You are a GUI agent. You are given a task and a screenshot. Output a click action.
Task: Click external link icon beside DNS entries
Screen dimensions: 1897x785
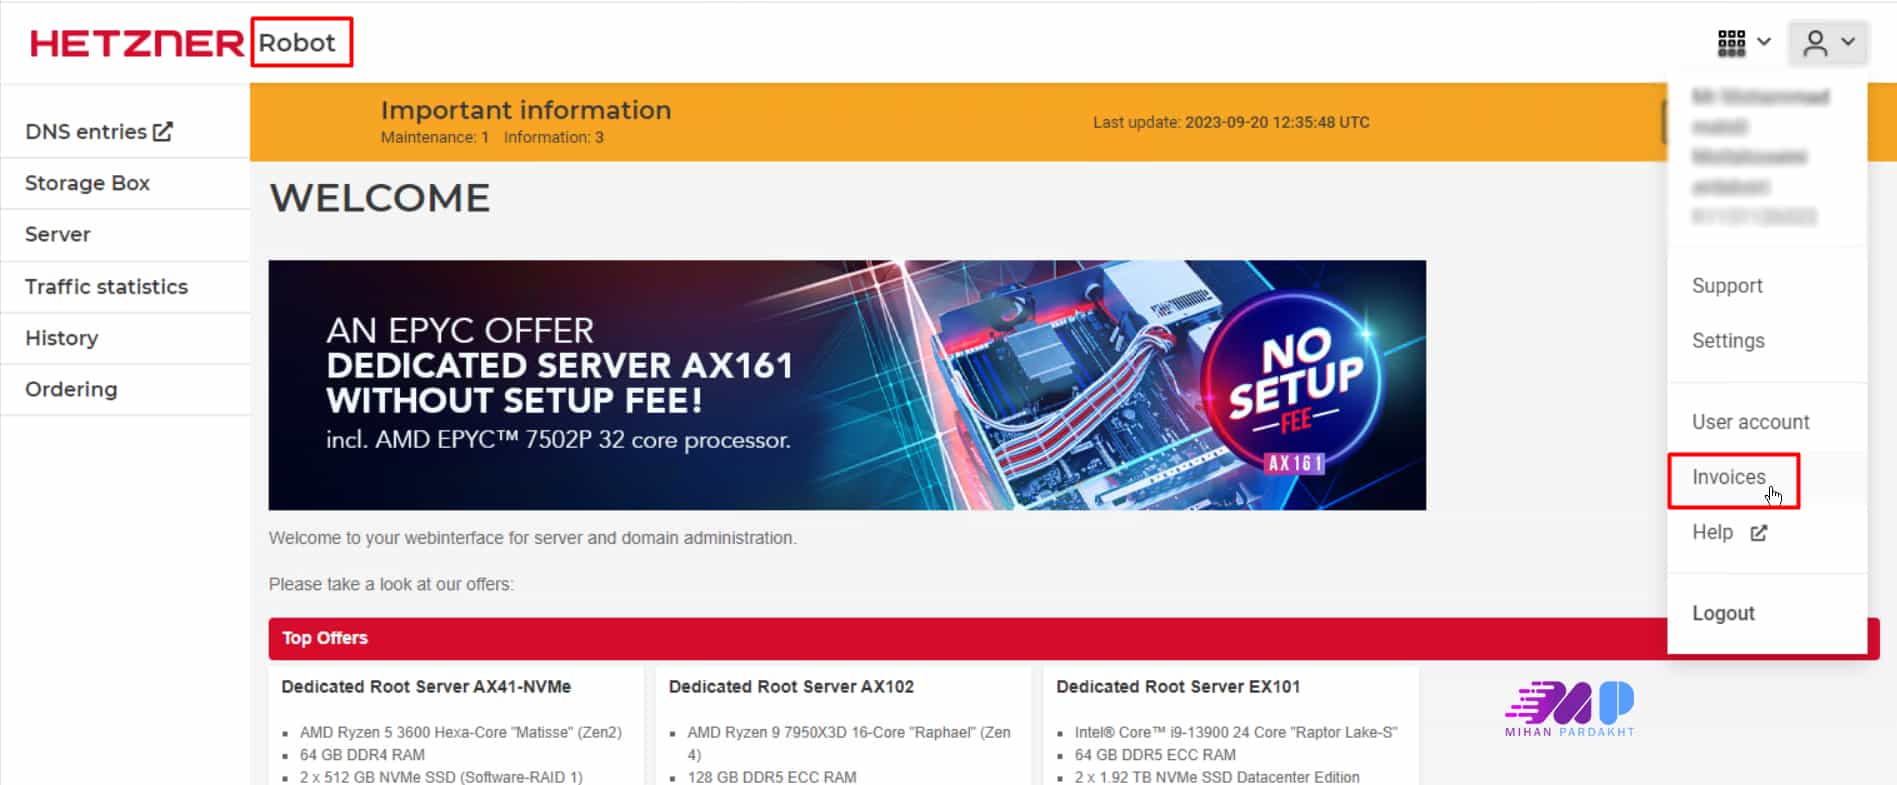pos(163,131)
